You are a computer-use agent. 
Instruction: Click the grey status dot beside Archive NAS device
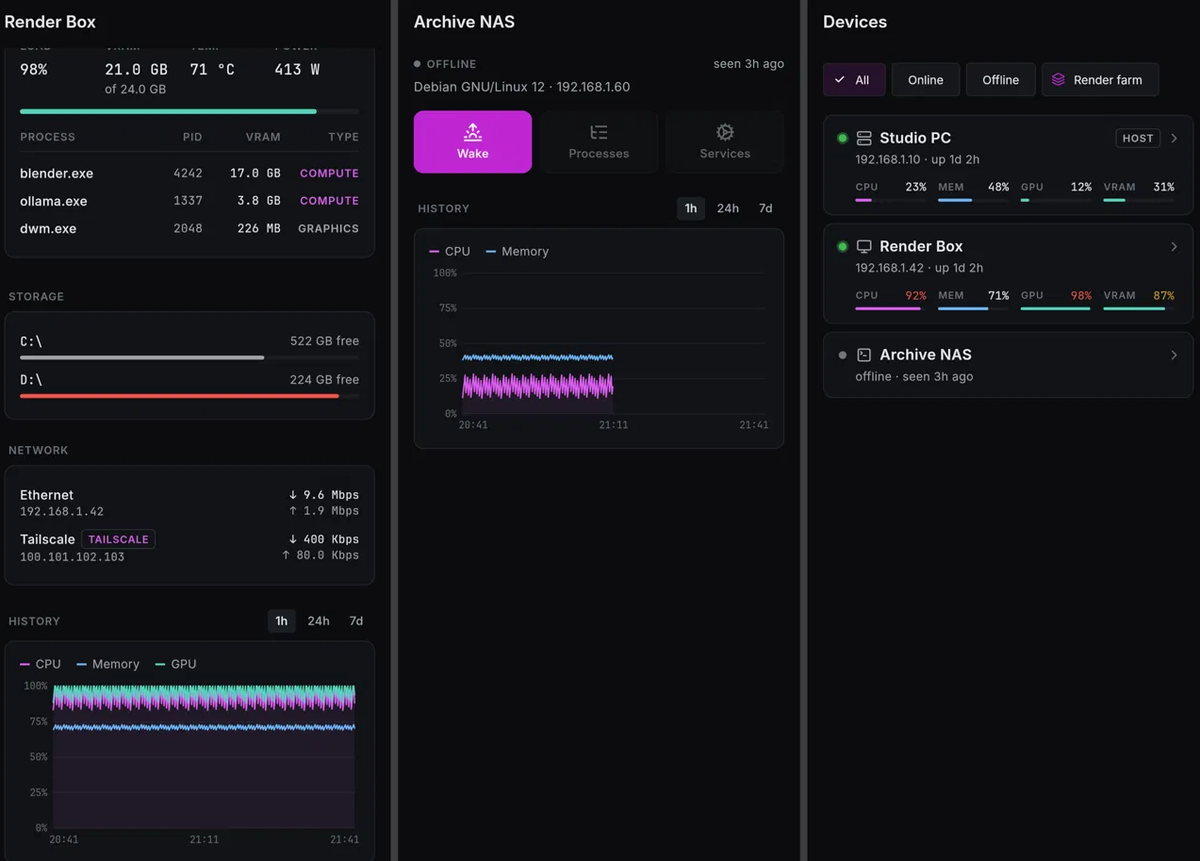pyautogui.click(x=842, y=355)
